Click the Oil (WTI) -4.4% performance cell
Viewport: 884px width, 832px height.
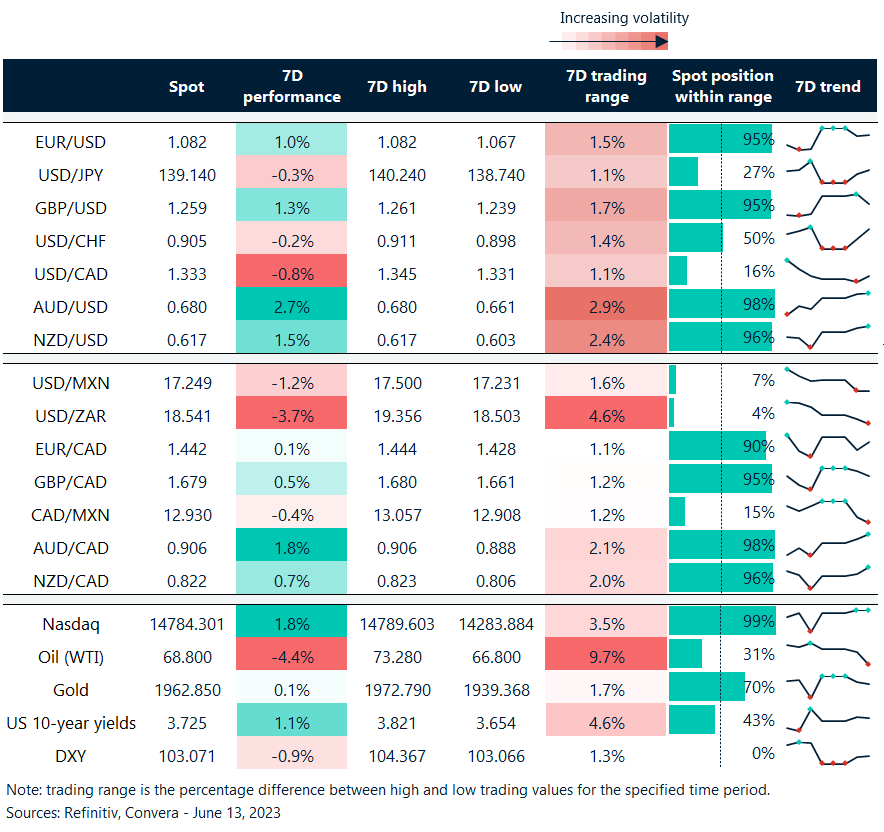pyautogui.click(x=291, y=654)
